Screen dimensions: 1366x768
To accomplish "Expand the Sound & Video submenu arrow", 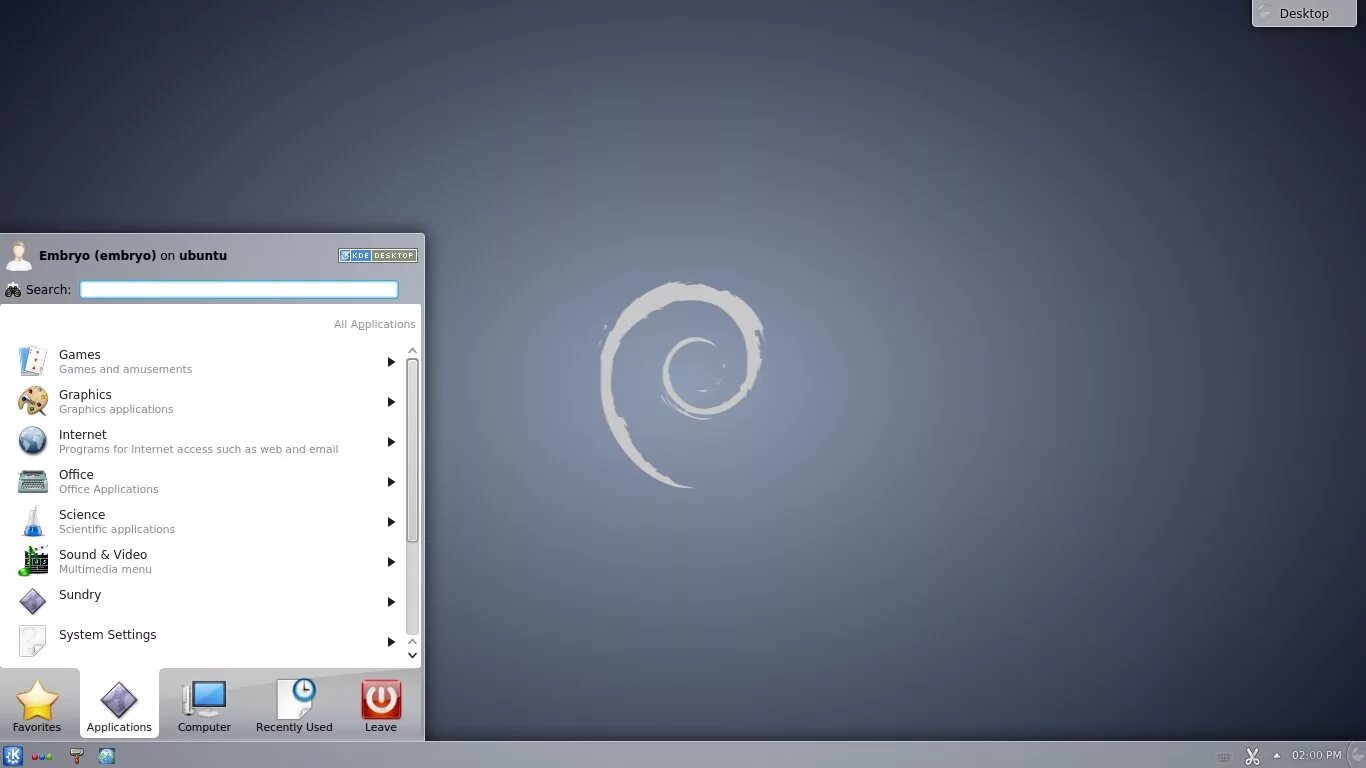I will 391,562.
